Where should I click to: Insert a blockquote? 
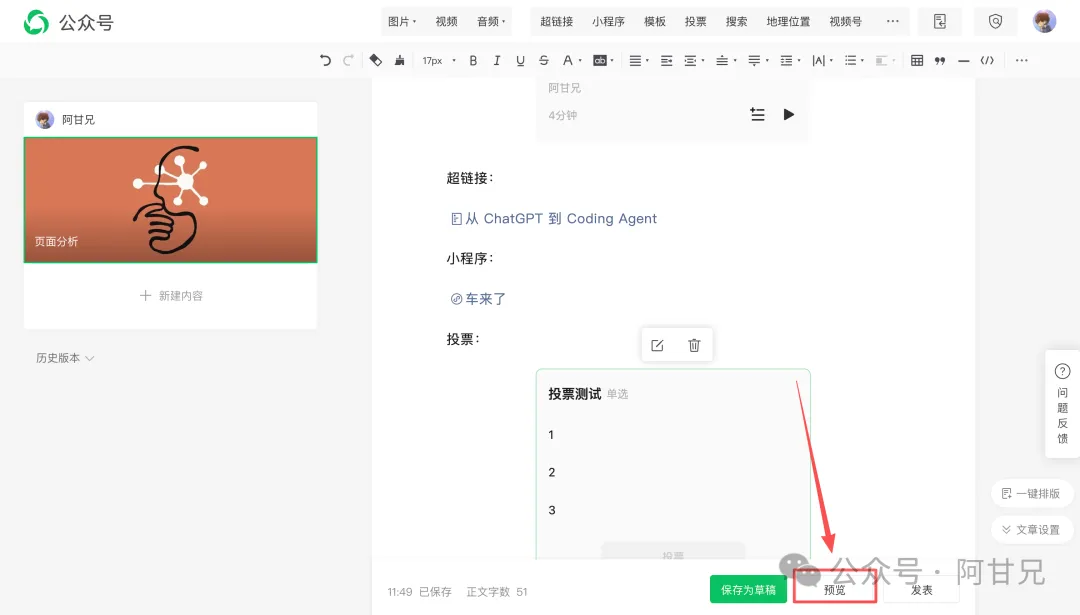tap(940, 61)
